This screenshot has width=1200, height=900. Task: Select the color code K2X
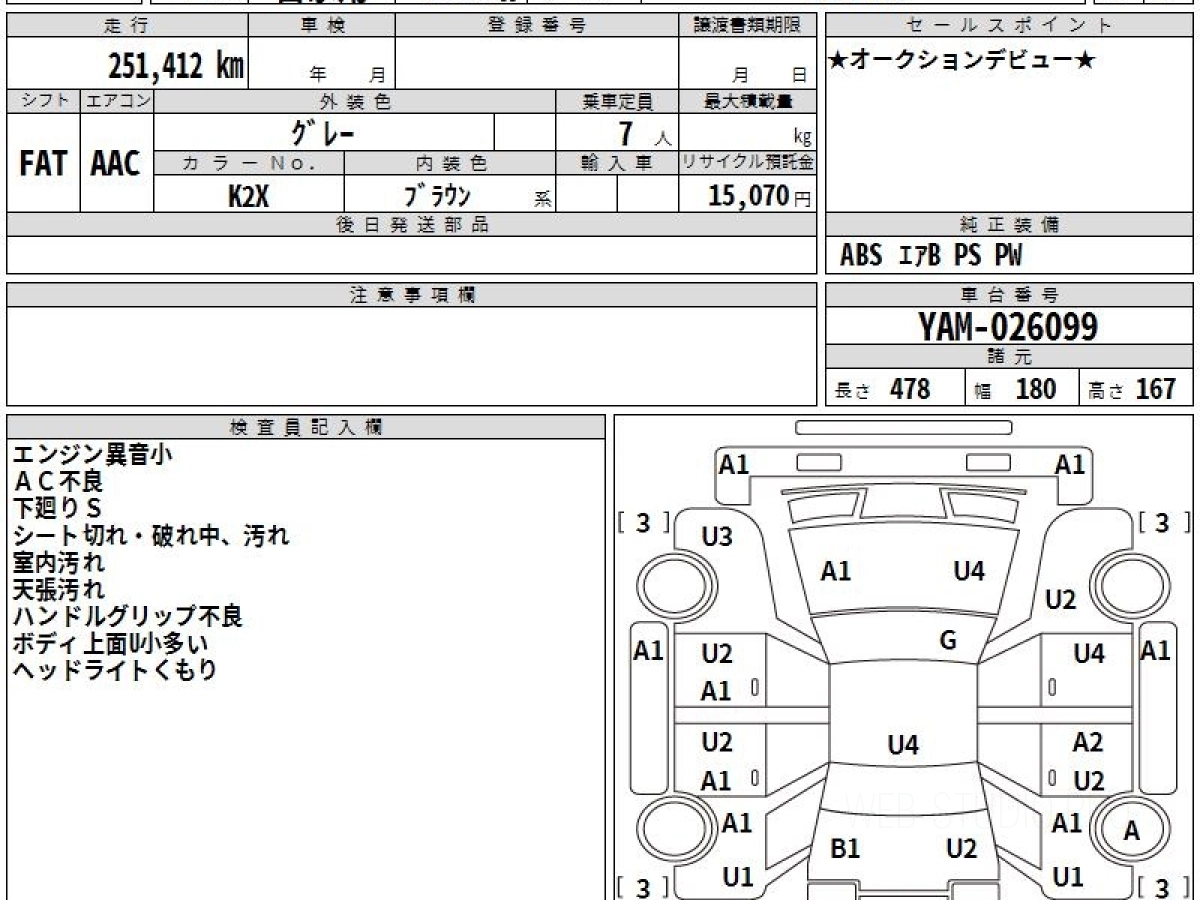tap(249, 195)
